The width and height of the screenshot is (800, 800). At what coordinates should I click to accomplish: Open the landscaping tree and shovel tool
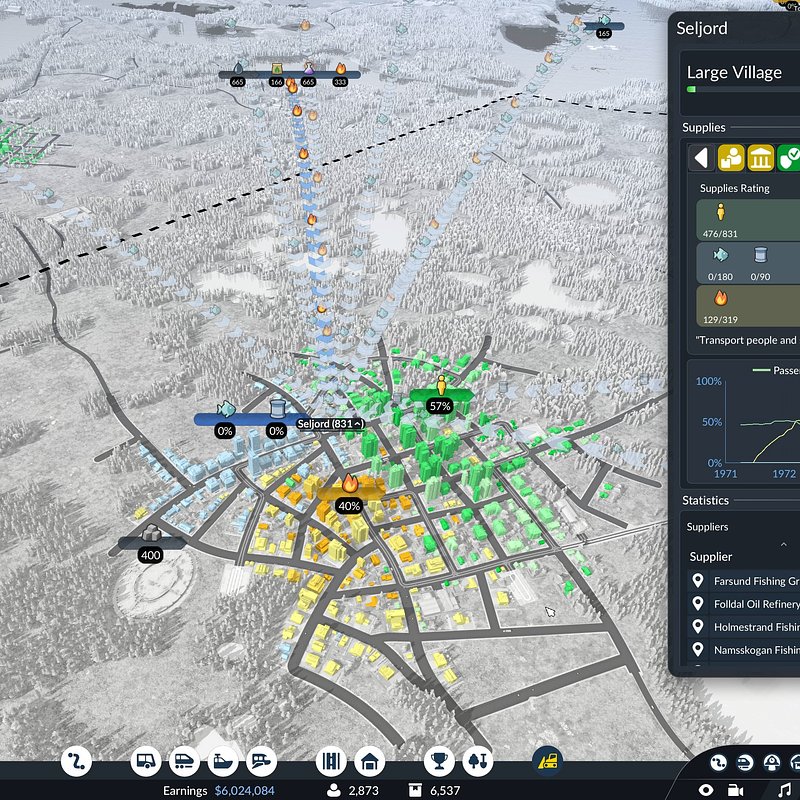point(478,762)
